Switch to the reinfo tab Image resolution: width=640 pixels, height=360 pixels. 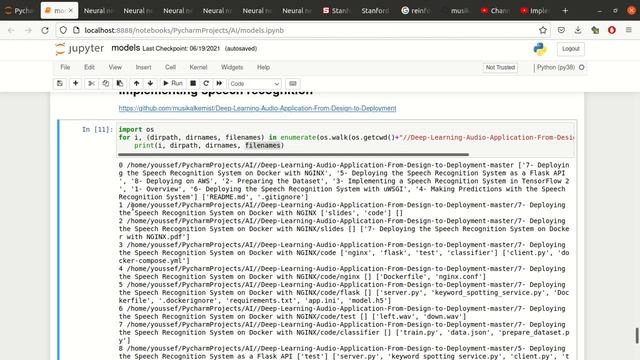tap(416, 11)
